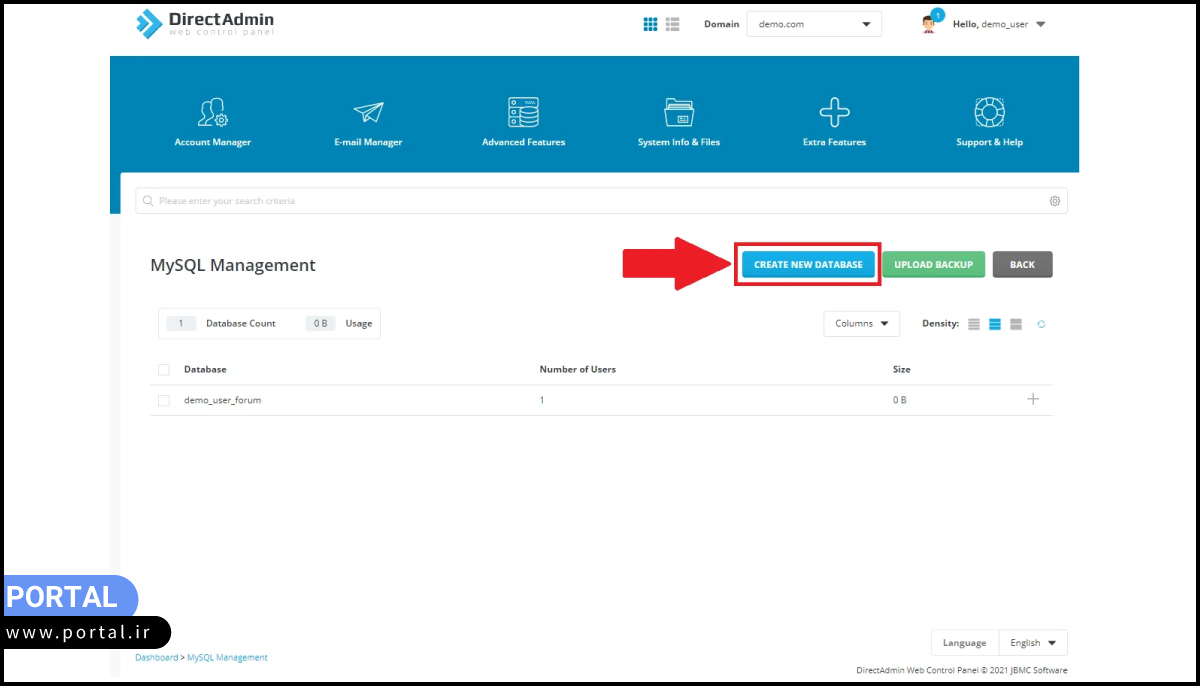This screenshot has width=1200, height=686.
Task: Open search settings with the gear icon
Action: click(1054, 200)
